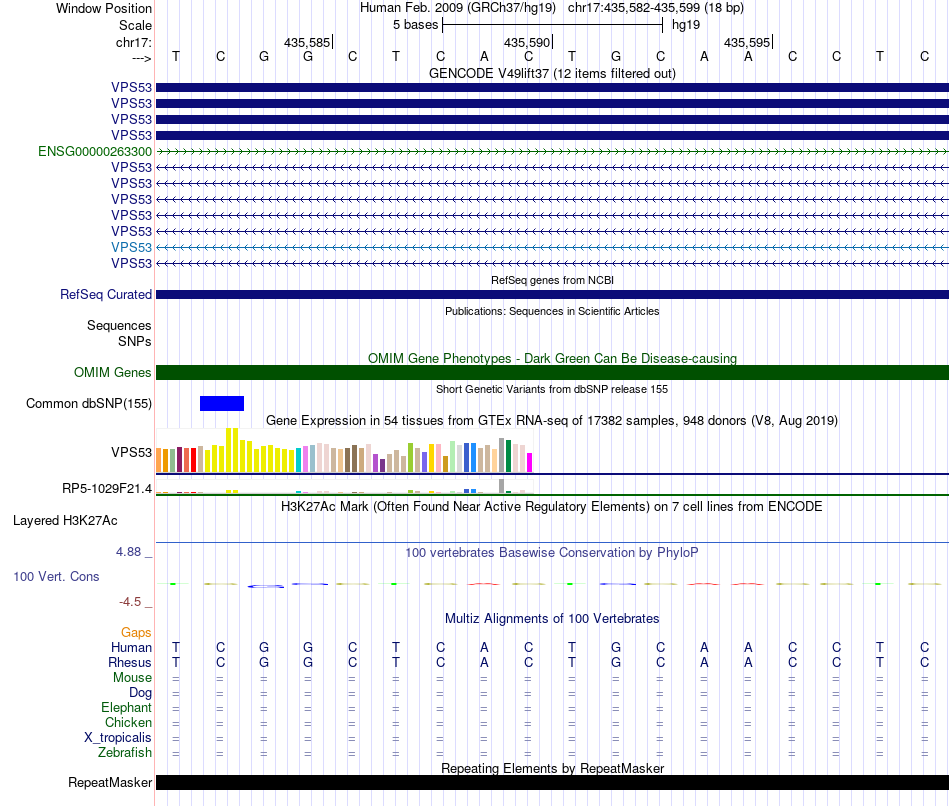The height and width of the screenshot is (806, 950).
Task: Open the RepeatMasker track label
Action: 110,782
